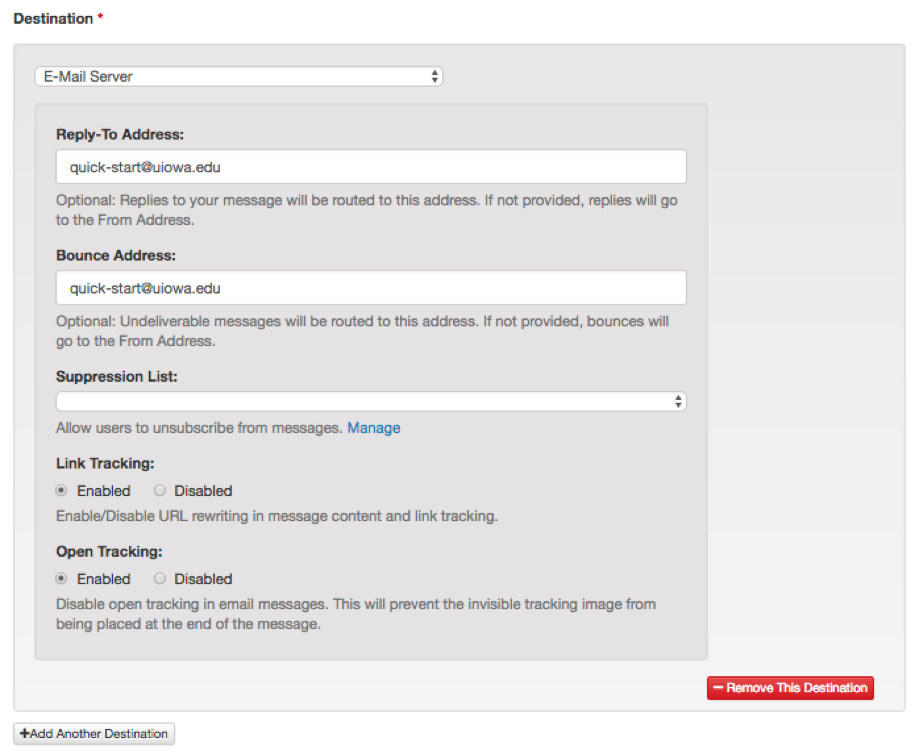Open the E-Mail Server destination type dropdown
This screenshot has height=754, width=919.
(238, 76)
